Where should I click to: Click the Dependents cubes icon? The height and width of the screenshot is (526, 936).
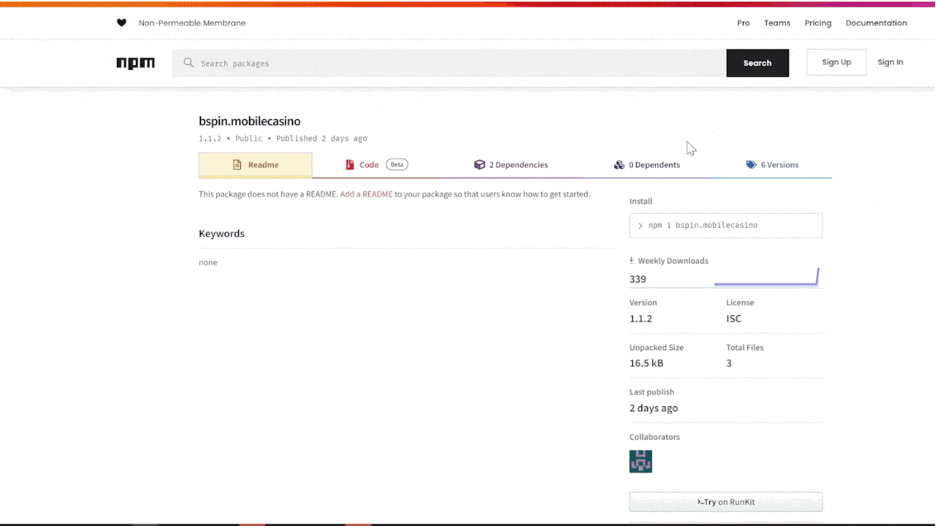pos(619,165)
